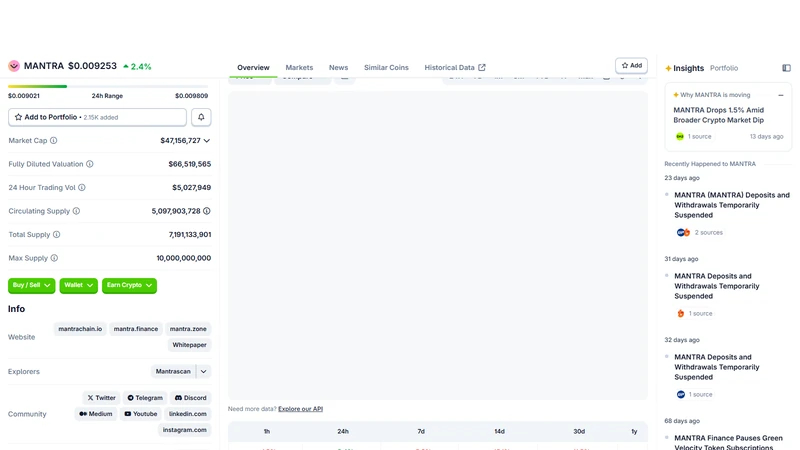Click the Add star button
Screen dimensions: 800x450
[632, 65]
